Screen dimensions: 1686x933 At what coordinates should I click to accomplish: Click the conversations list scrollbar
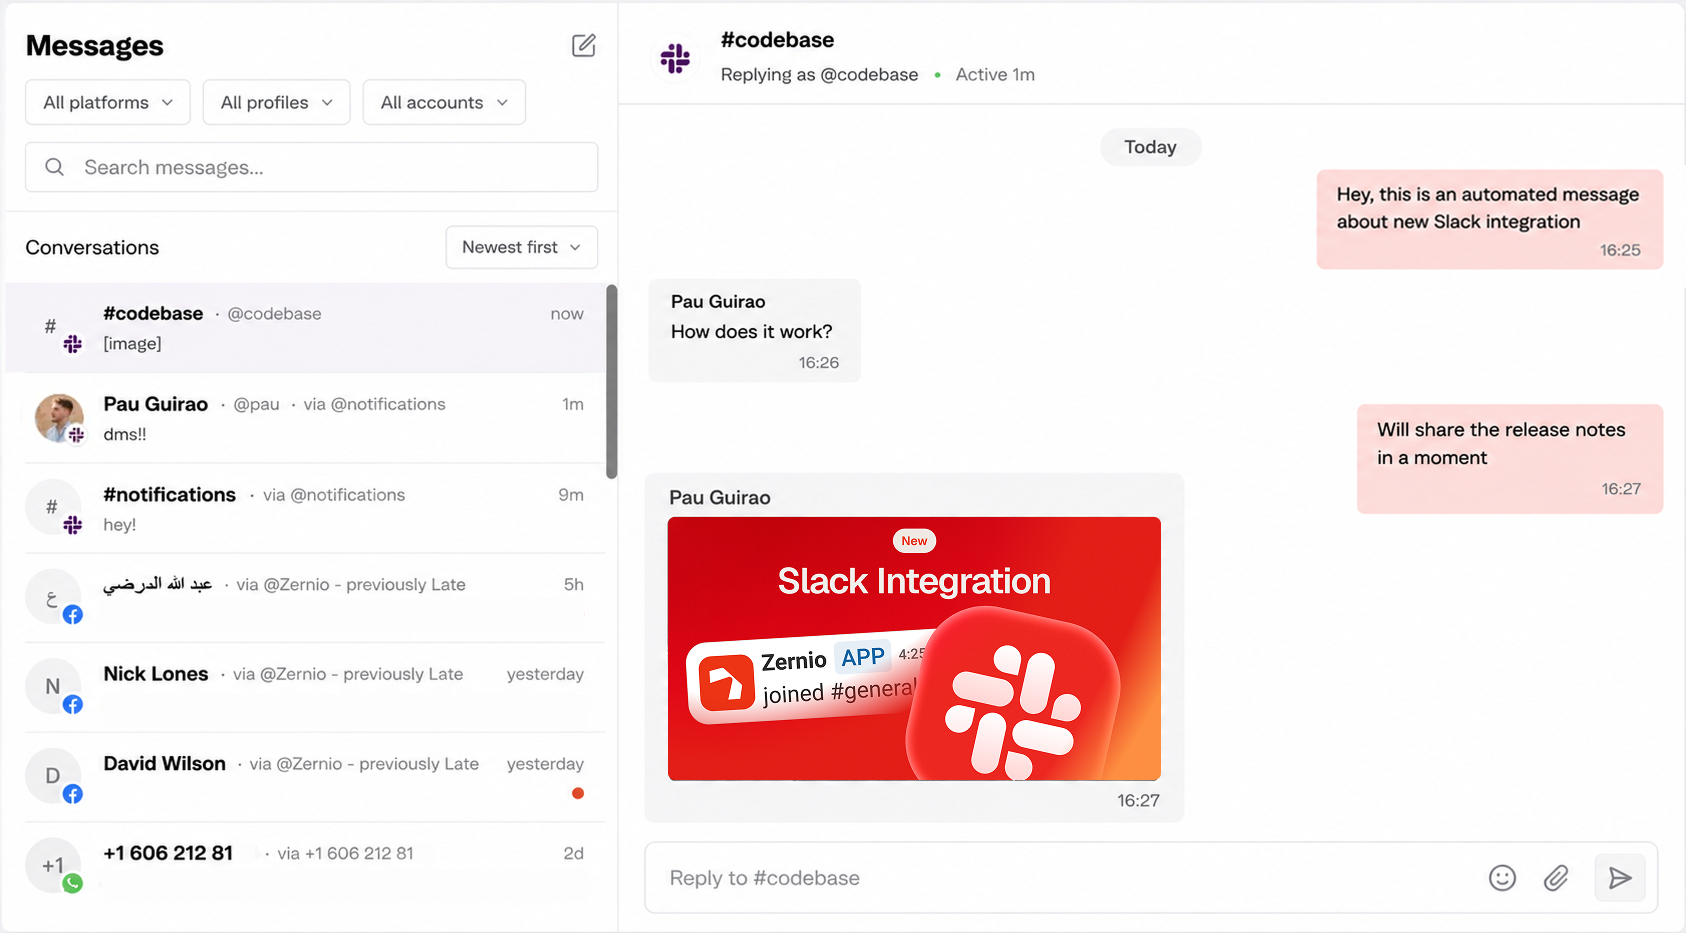pos(611,382)
